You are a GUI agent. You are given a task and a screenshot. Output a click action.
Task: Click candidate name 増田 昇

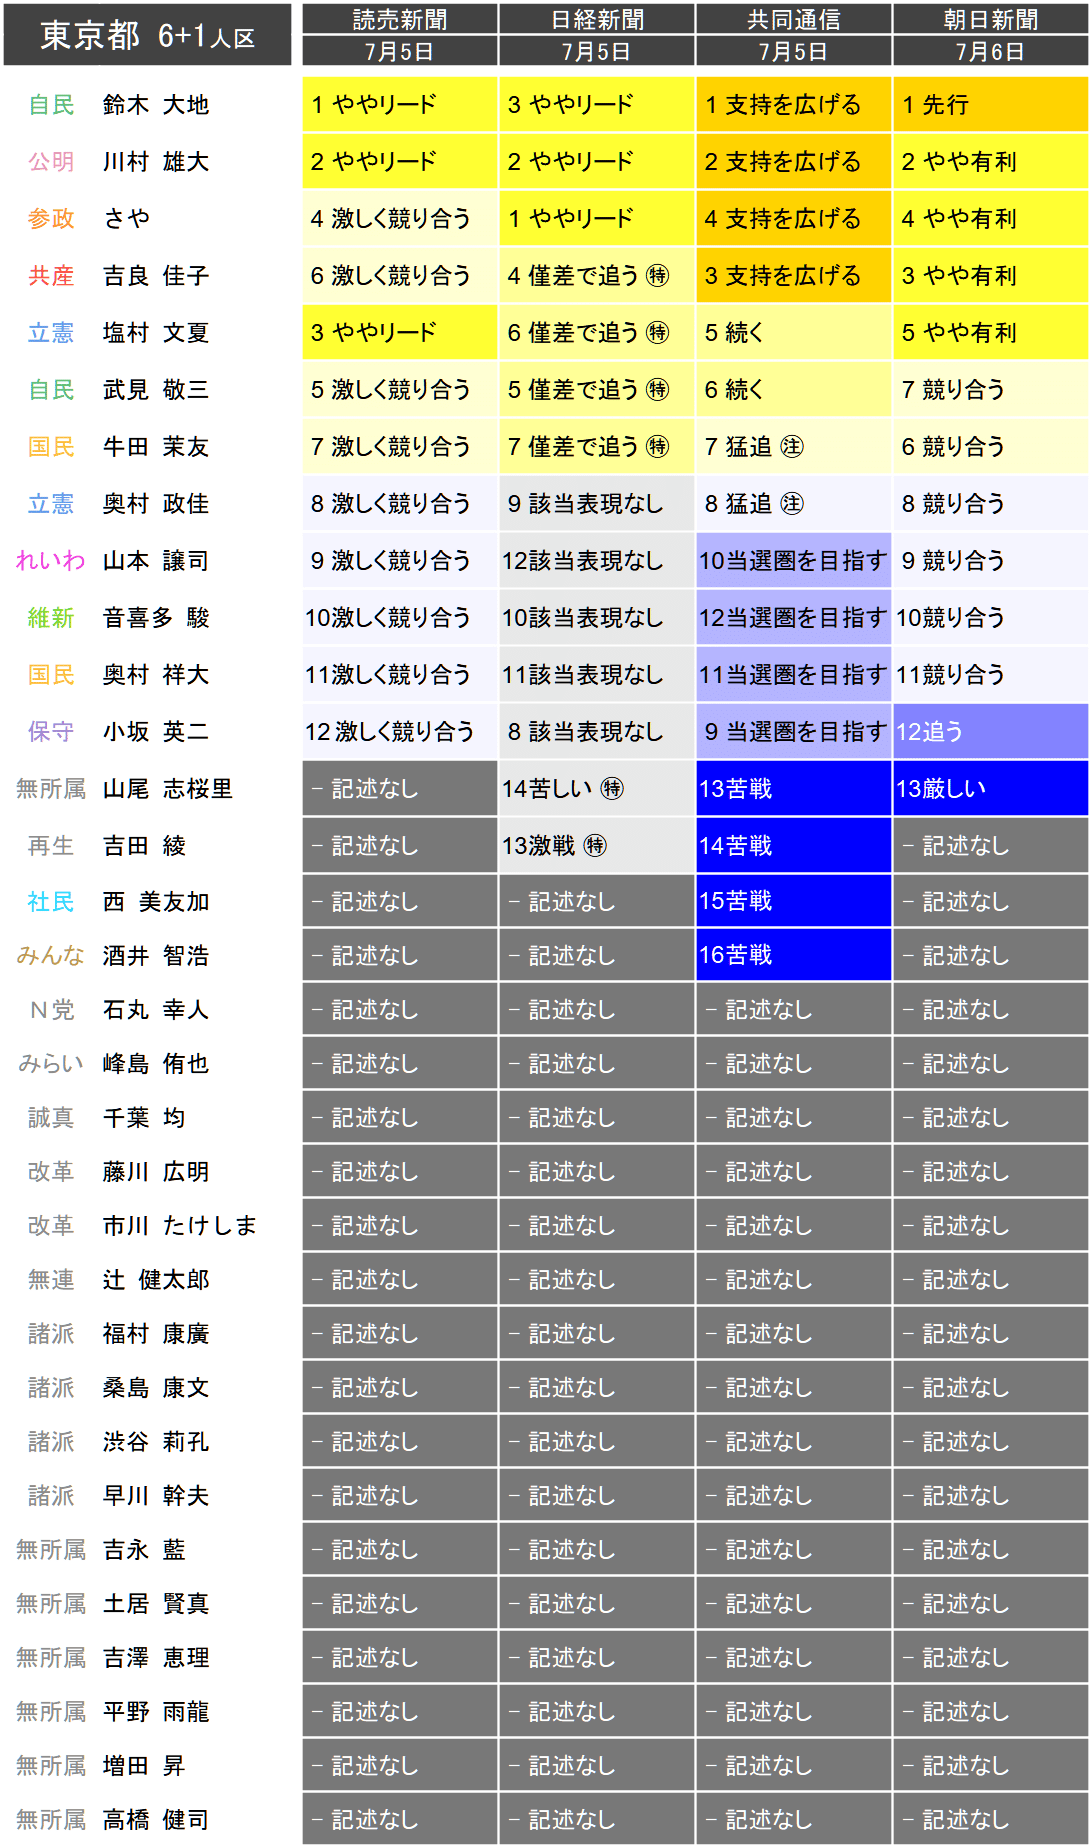pyautogui.click(x=144, y=1766)
